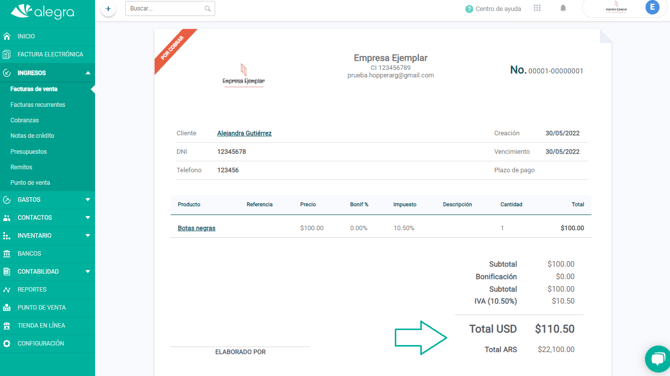This screenshot has width=670, height=376.
Task: Click the help question mark icon
Action: [469, 9]
